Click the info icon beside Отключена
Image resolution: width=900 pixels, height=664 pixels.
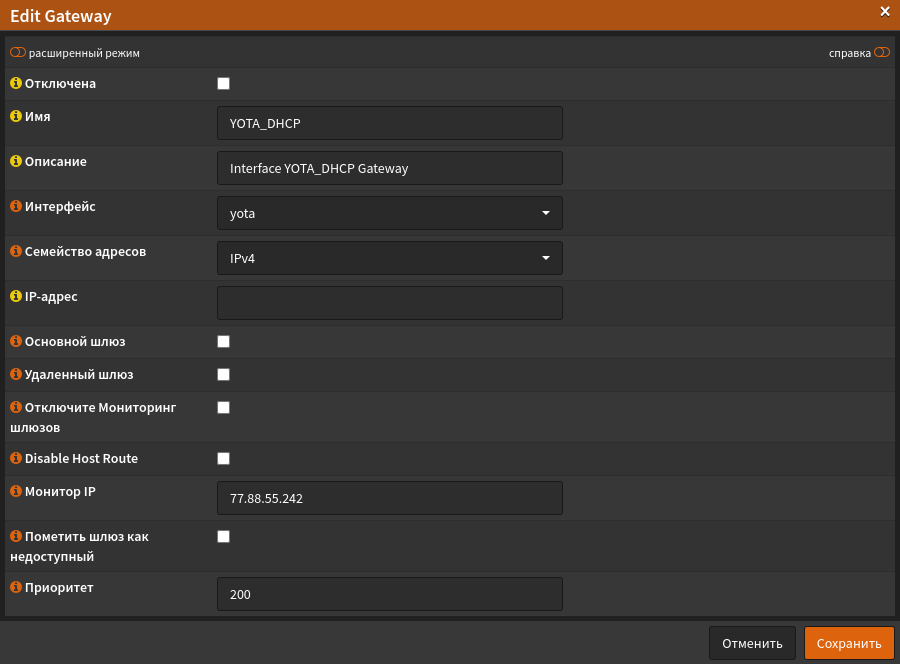click(x=16, y=83)
